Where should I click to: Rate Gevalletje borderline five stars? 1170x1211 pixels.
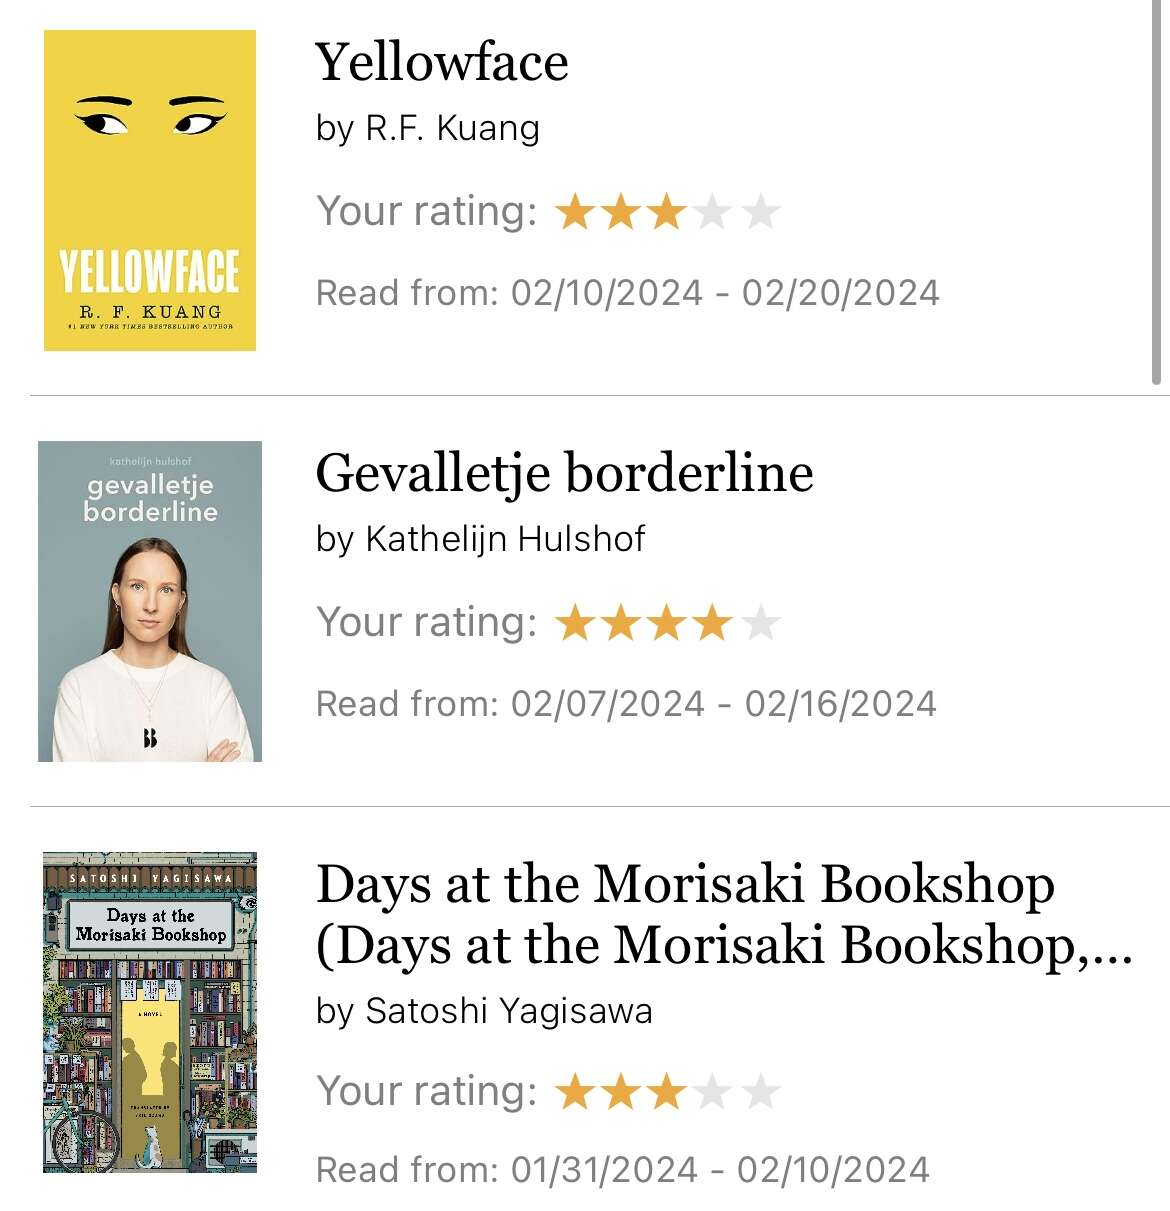tap(760, 622)
